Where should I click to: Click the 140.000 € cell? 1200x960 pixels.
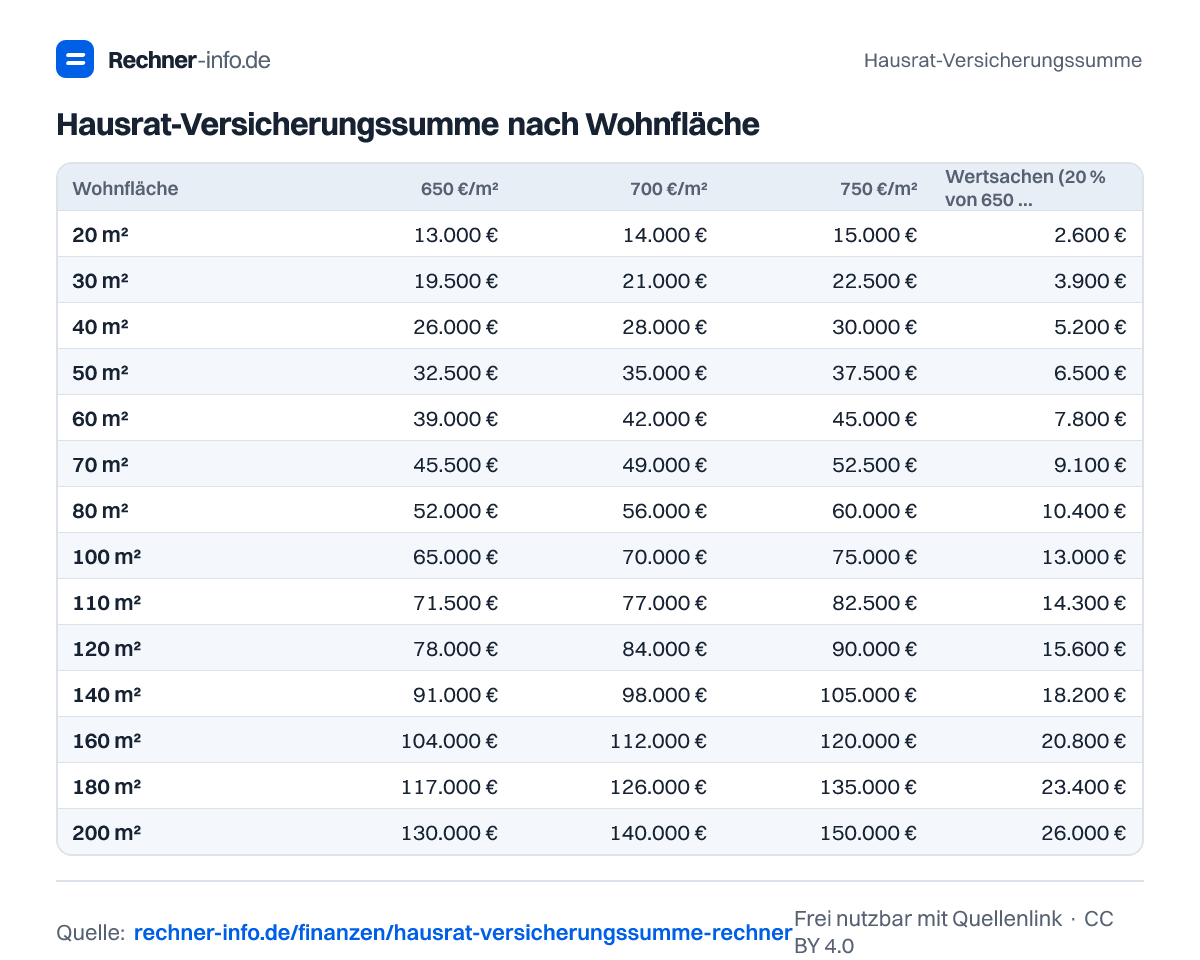(x=659, y=833)
